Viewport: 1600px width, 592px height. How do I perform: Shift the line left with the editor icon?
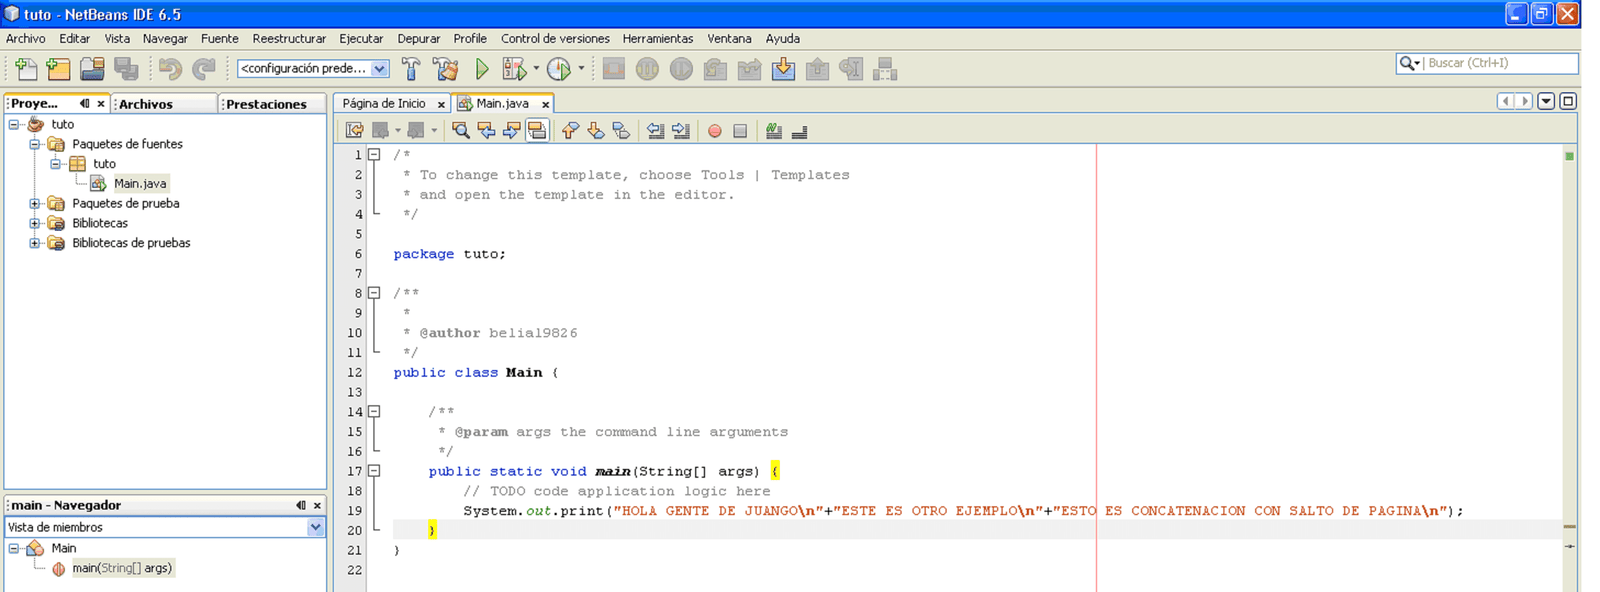point(656,130)
